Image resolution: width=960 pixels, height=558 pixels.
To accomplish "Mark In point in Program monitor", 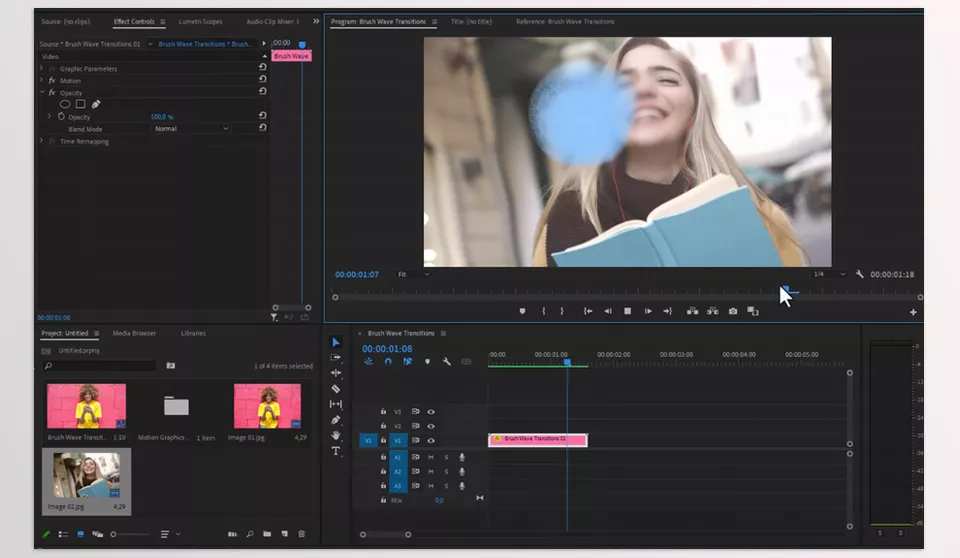I will (544, 311).
